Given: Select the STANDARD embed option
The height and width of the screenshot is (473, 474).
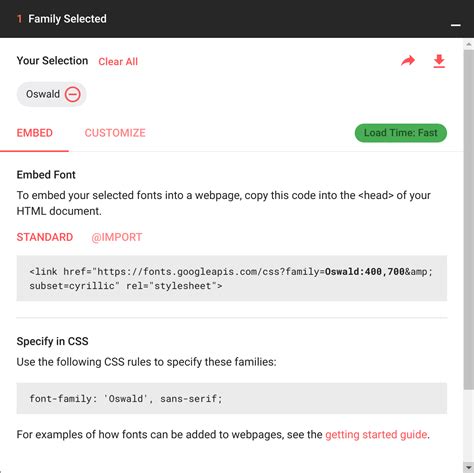Looking at the screenshot, I should [x=45, y=237].
